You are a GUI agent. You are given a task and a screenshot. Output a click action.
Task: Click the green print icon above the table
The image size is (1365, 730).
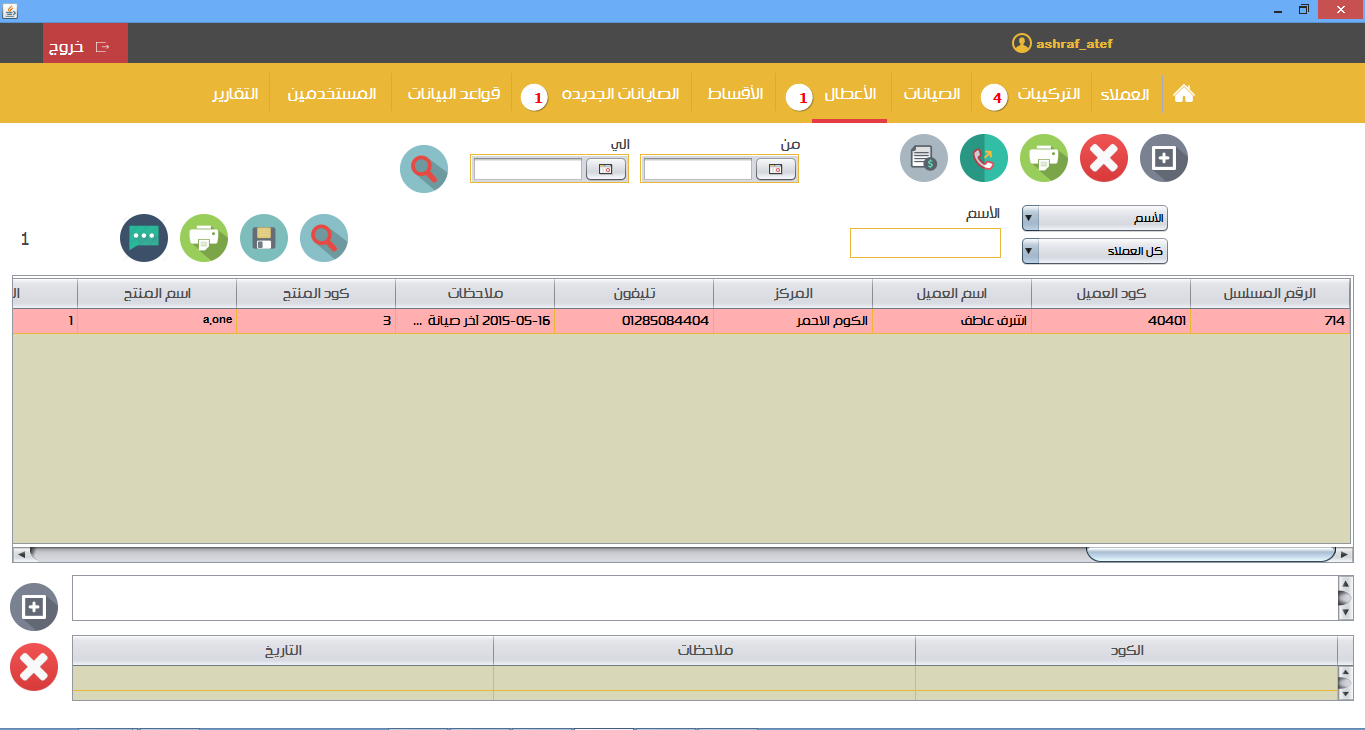(x=204, y=238)
